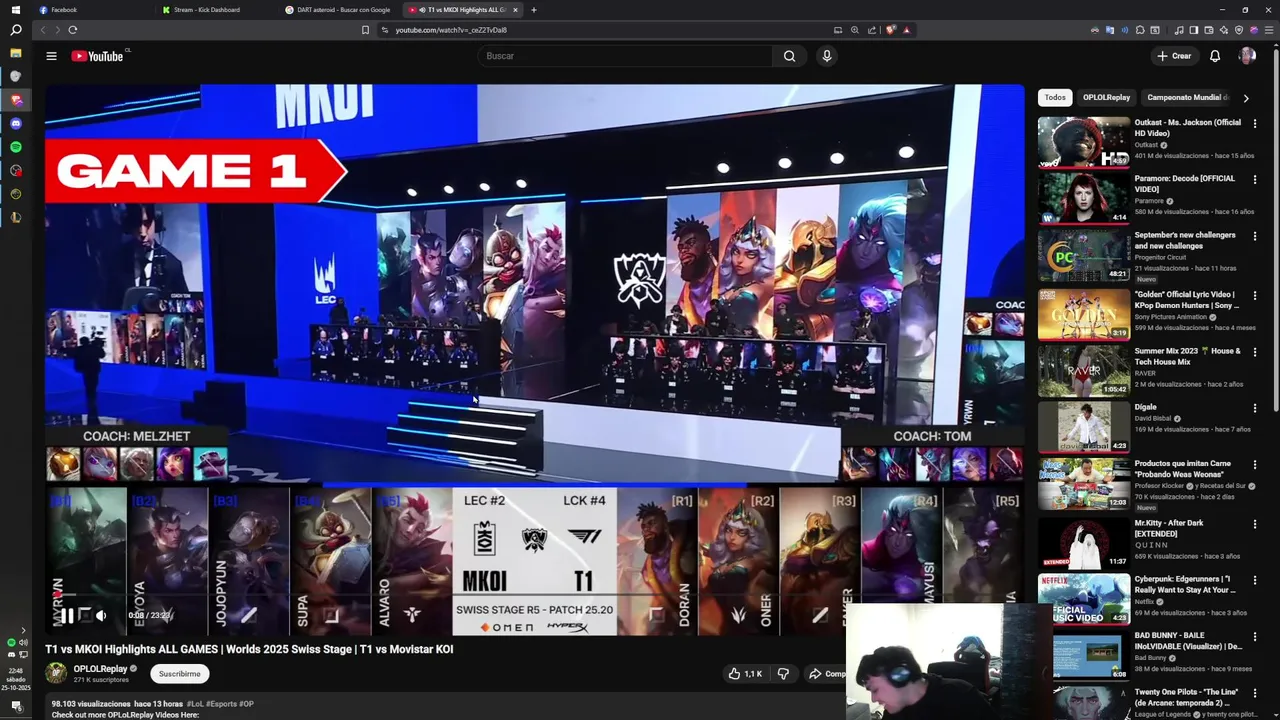Open the browser extensions puzzle icon
The image size is (1280, 720).
click(1140, 30)
